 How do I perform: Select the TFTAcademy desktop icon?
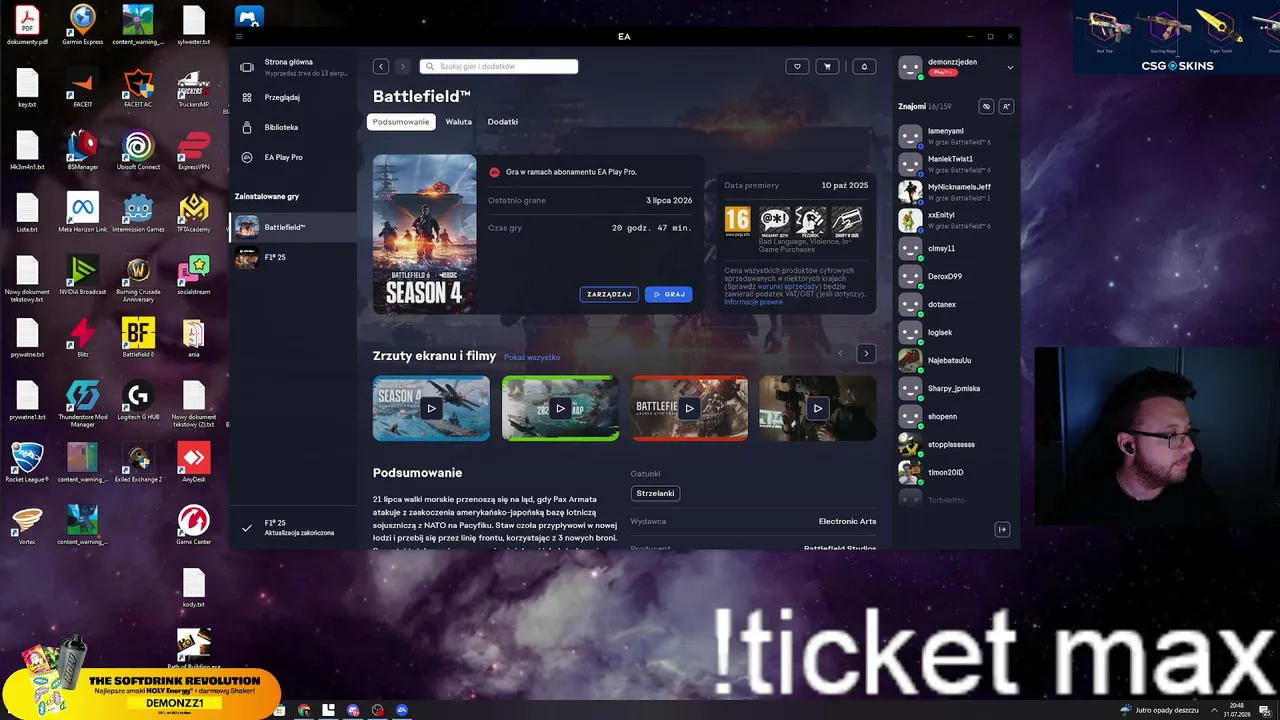tap(194, 212)
